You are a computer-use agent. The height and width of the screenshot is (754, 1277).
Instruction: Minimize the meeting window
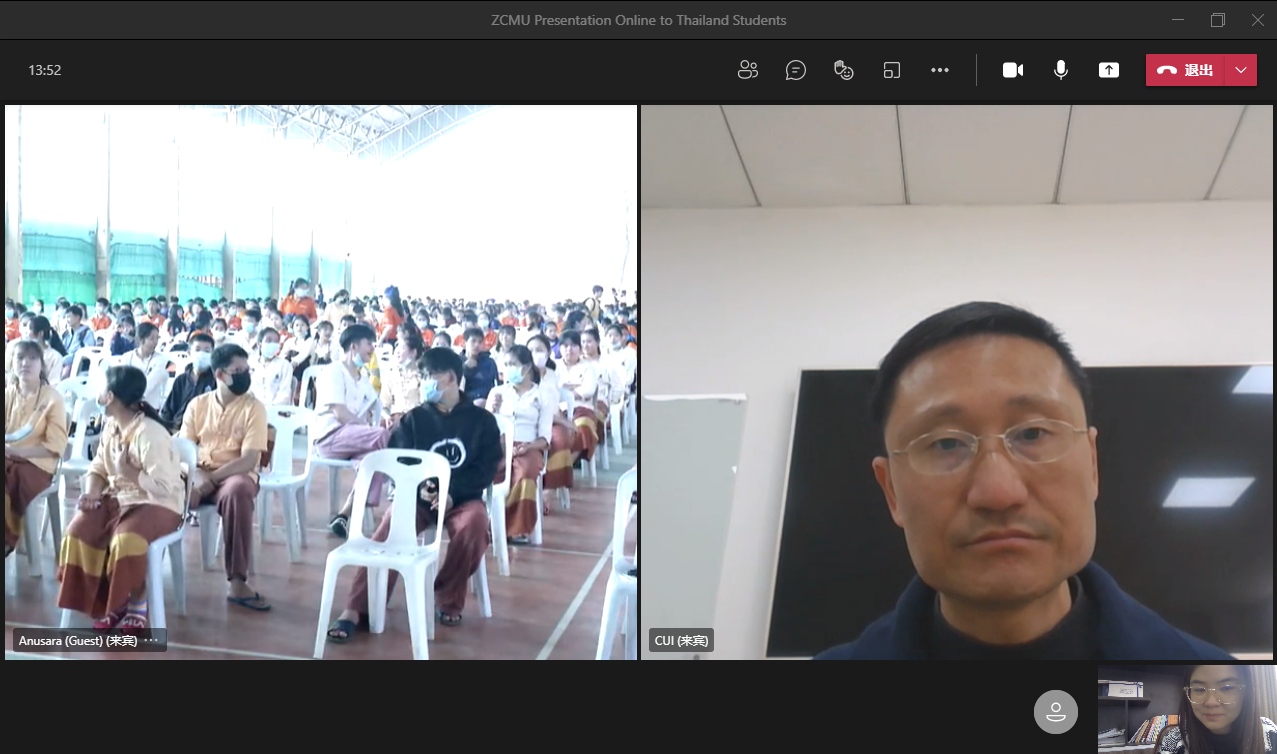1179,20
